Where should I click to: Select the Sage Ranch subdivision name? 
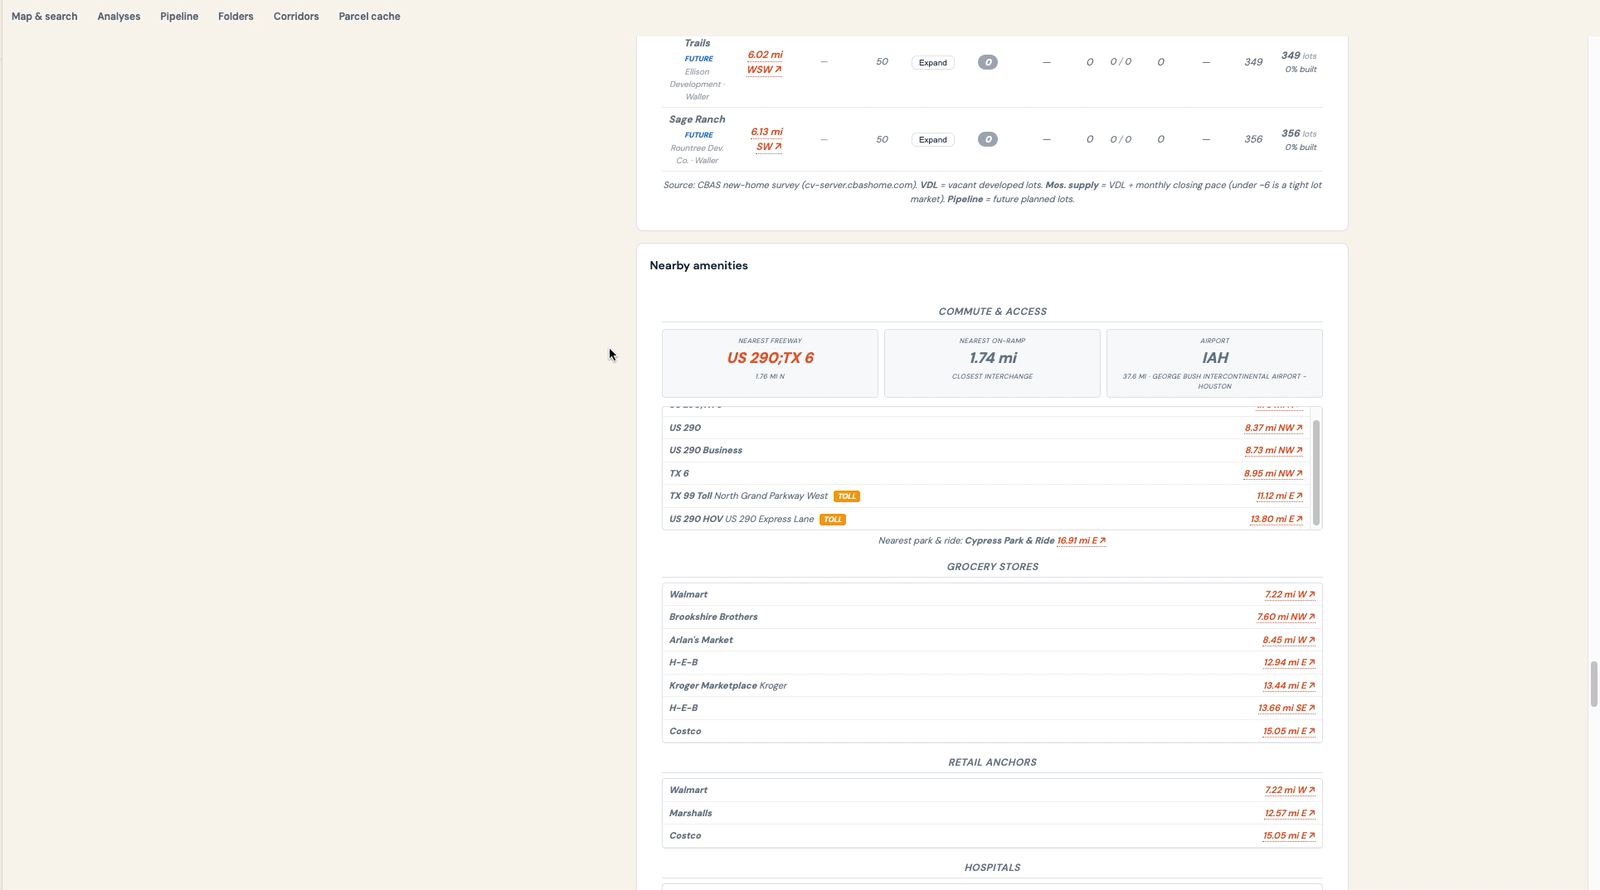[697, 120]
